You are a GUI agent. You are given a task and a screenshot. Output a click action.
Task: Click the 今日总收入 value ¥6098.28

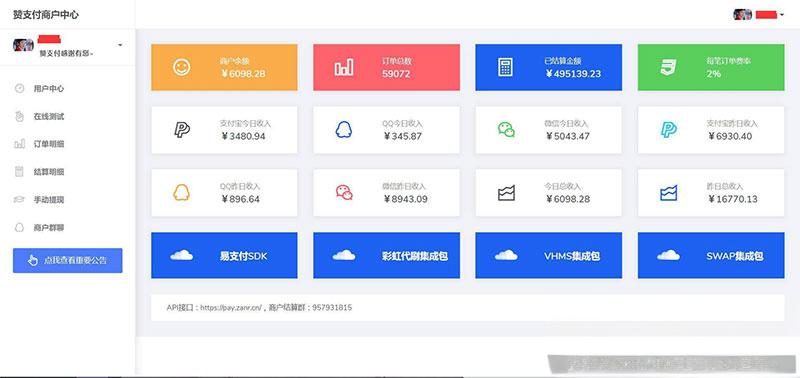pos(567,199)
